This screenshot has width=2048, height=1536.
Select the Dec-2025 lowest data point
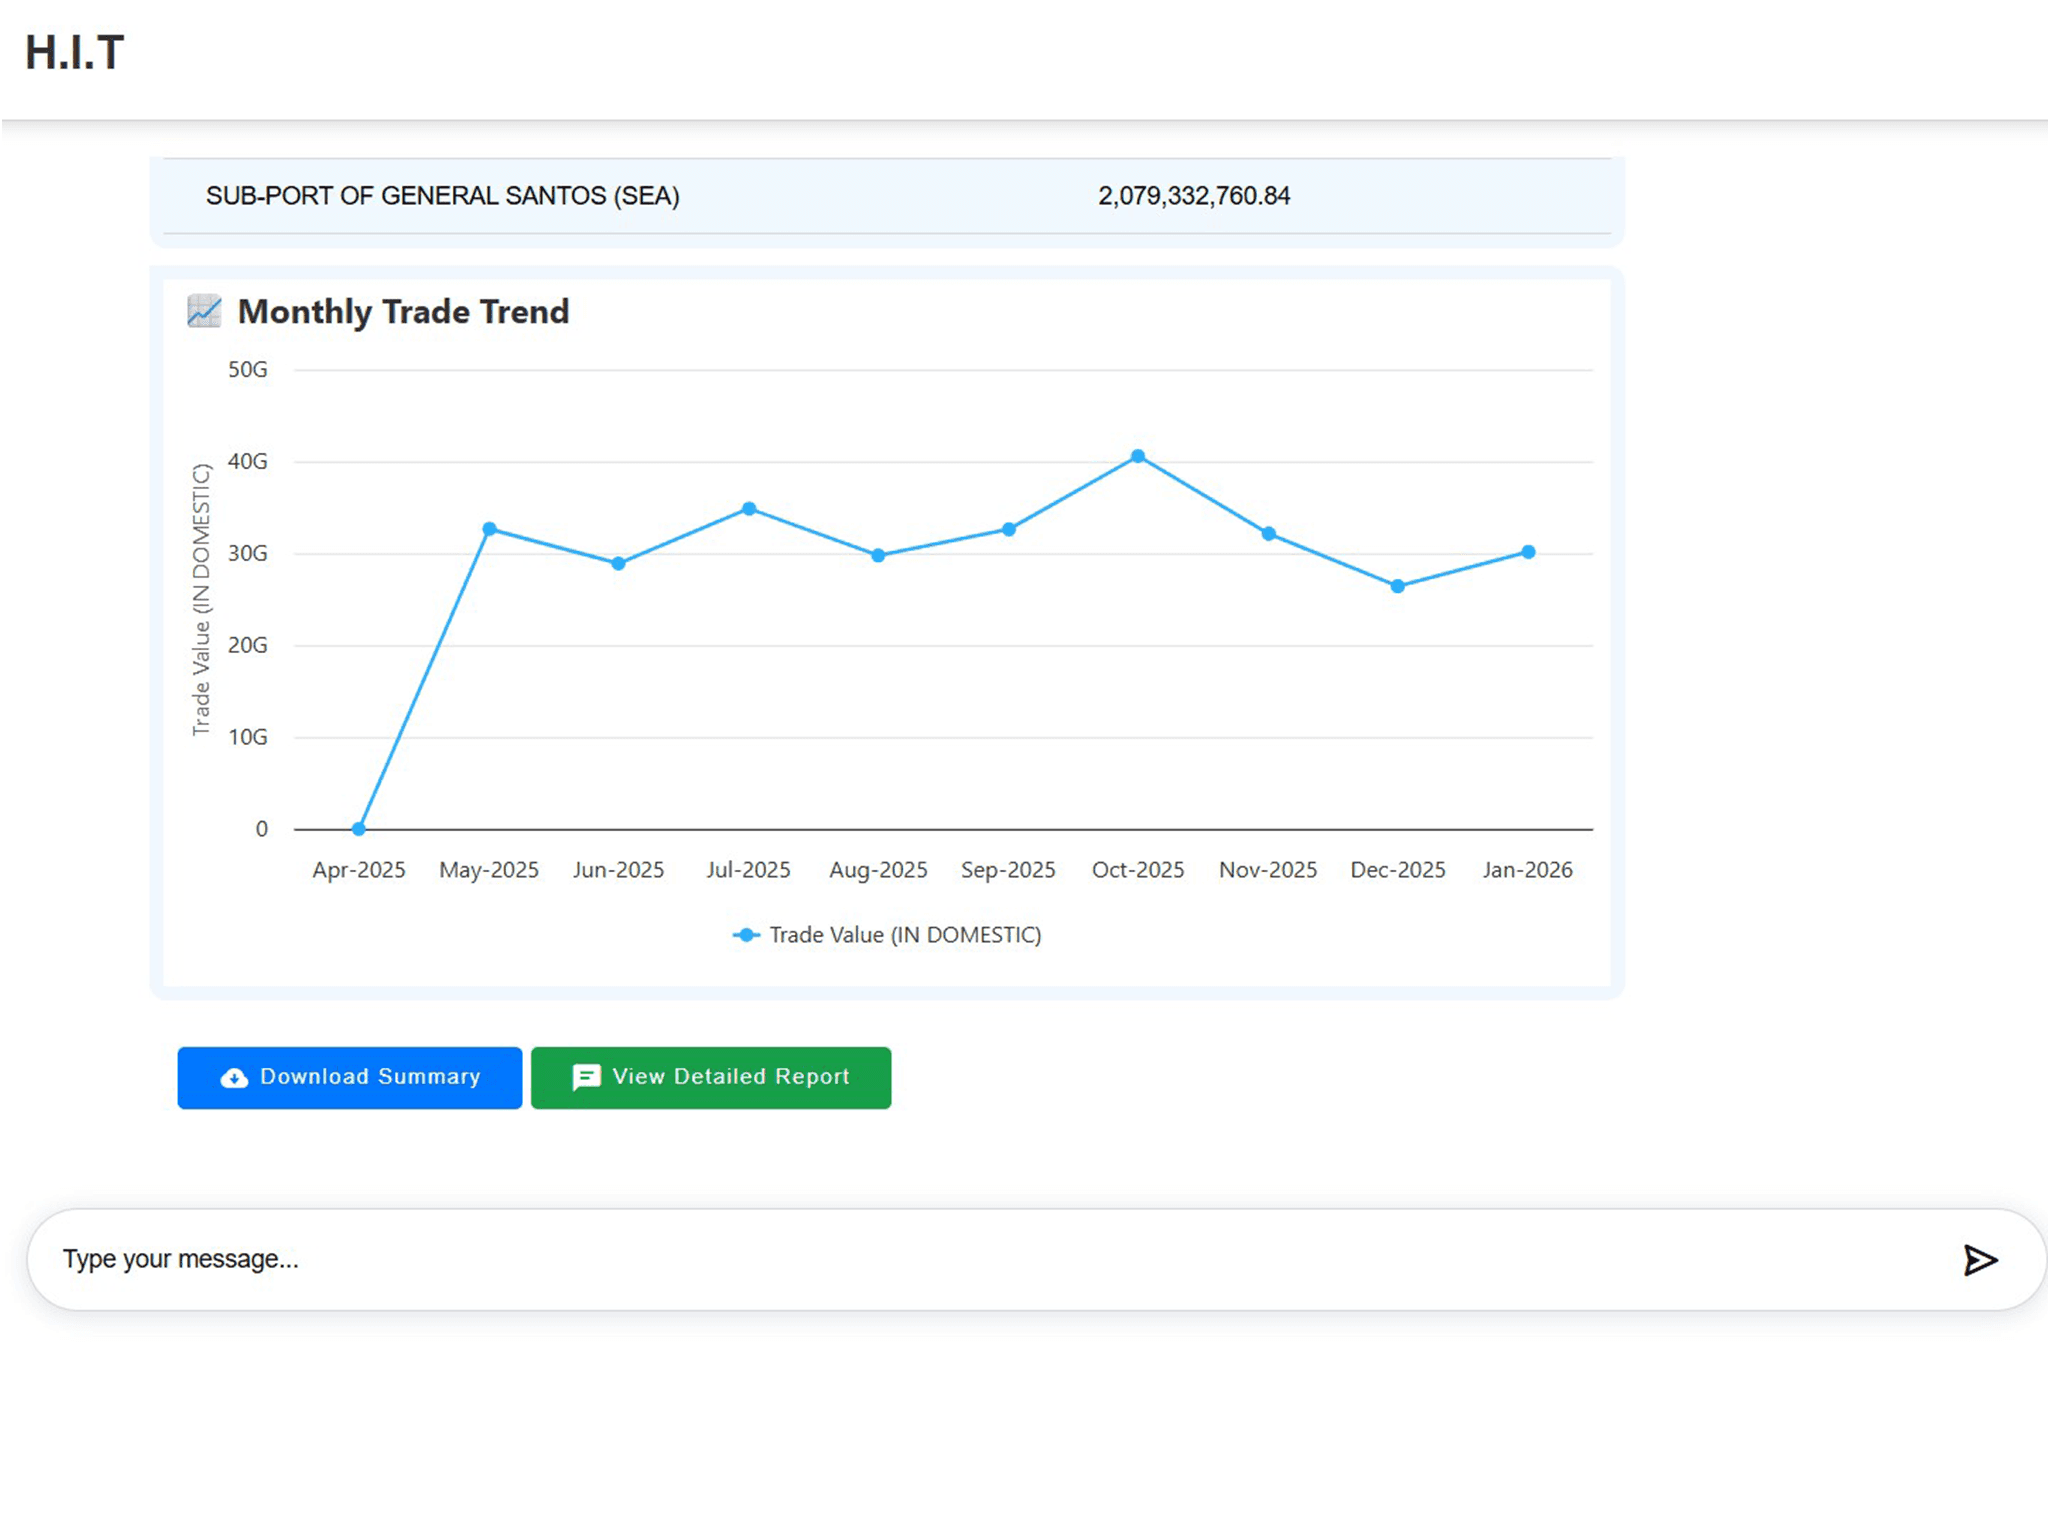[x=1398, y=586]
